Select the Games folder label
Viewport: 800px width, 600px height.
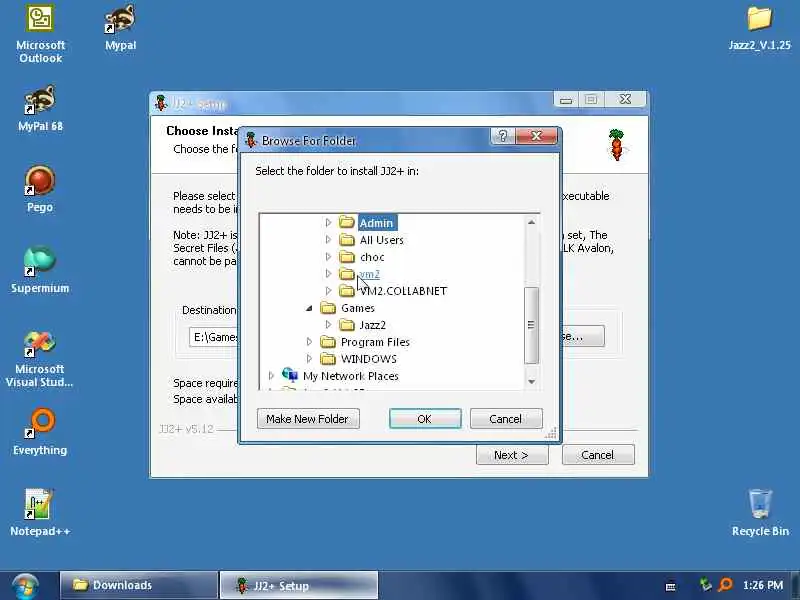point(358,308)
